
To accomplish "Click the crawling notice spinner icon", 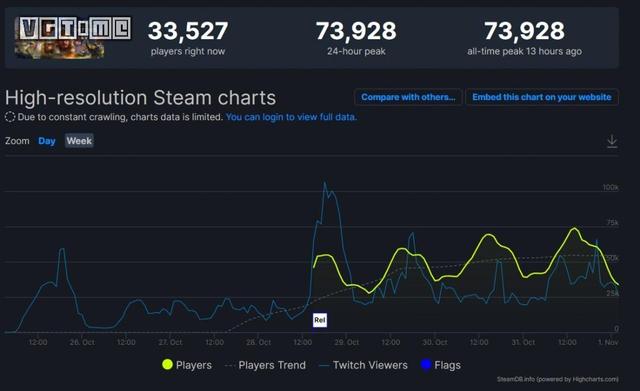I will click(10, 117).
